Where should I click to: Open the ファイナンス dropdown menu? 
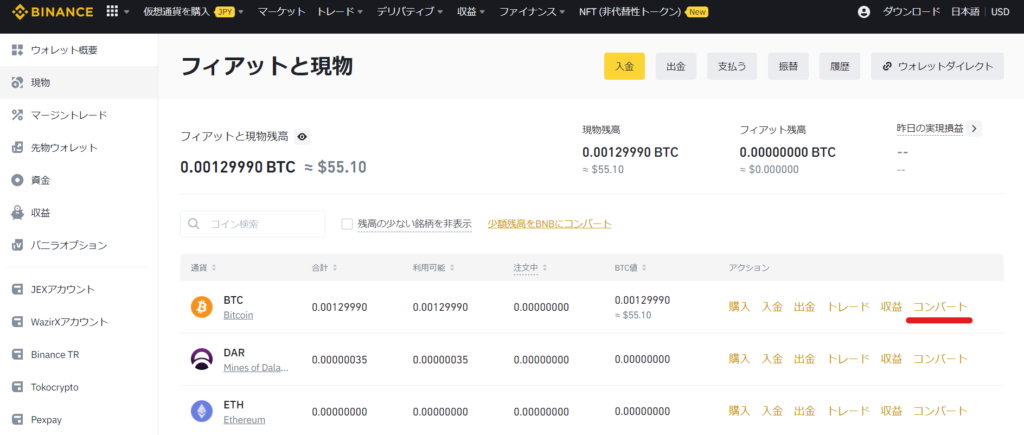[x=532, y=12]
